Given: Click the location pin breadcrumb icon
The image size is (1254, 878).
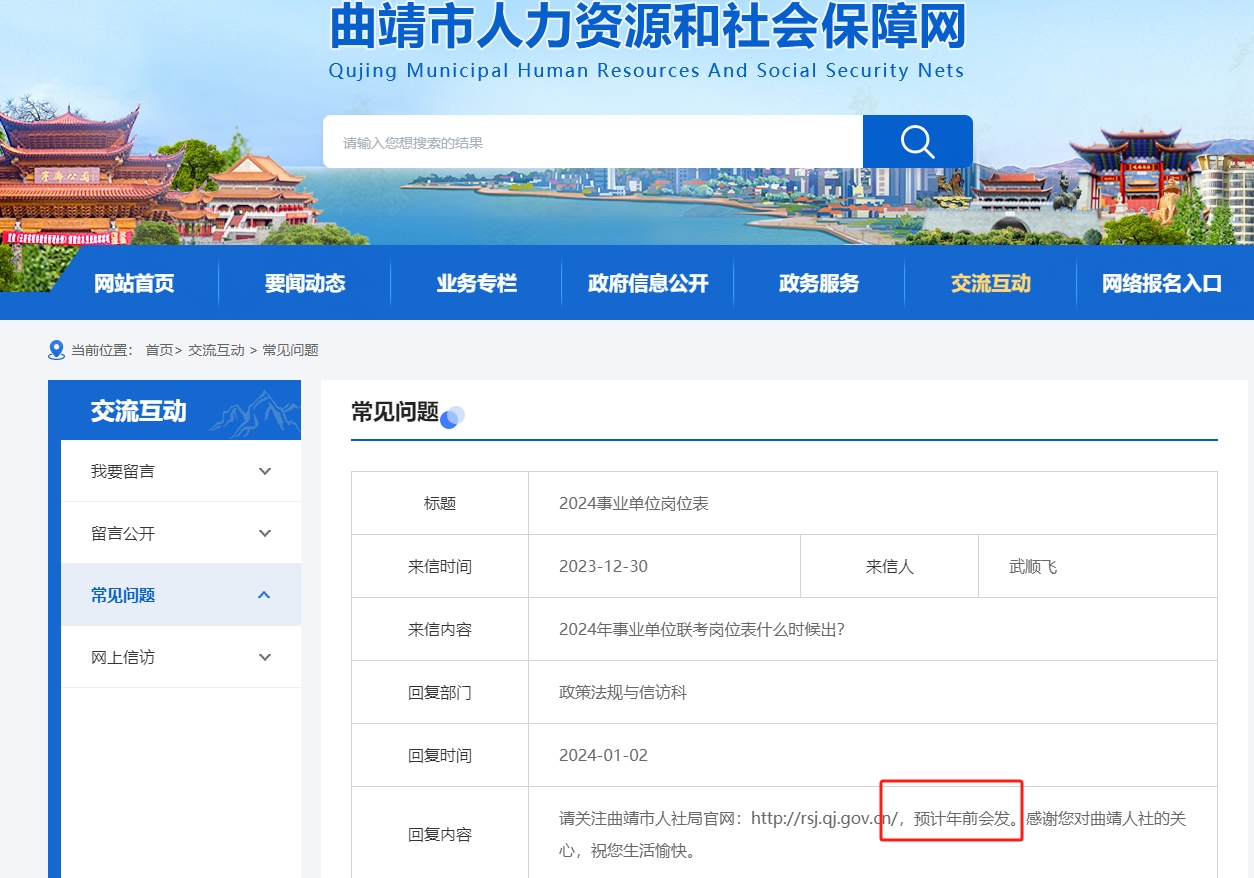Looking at the screenshot, I should (57, 350).
